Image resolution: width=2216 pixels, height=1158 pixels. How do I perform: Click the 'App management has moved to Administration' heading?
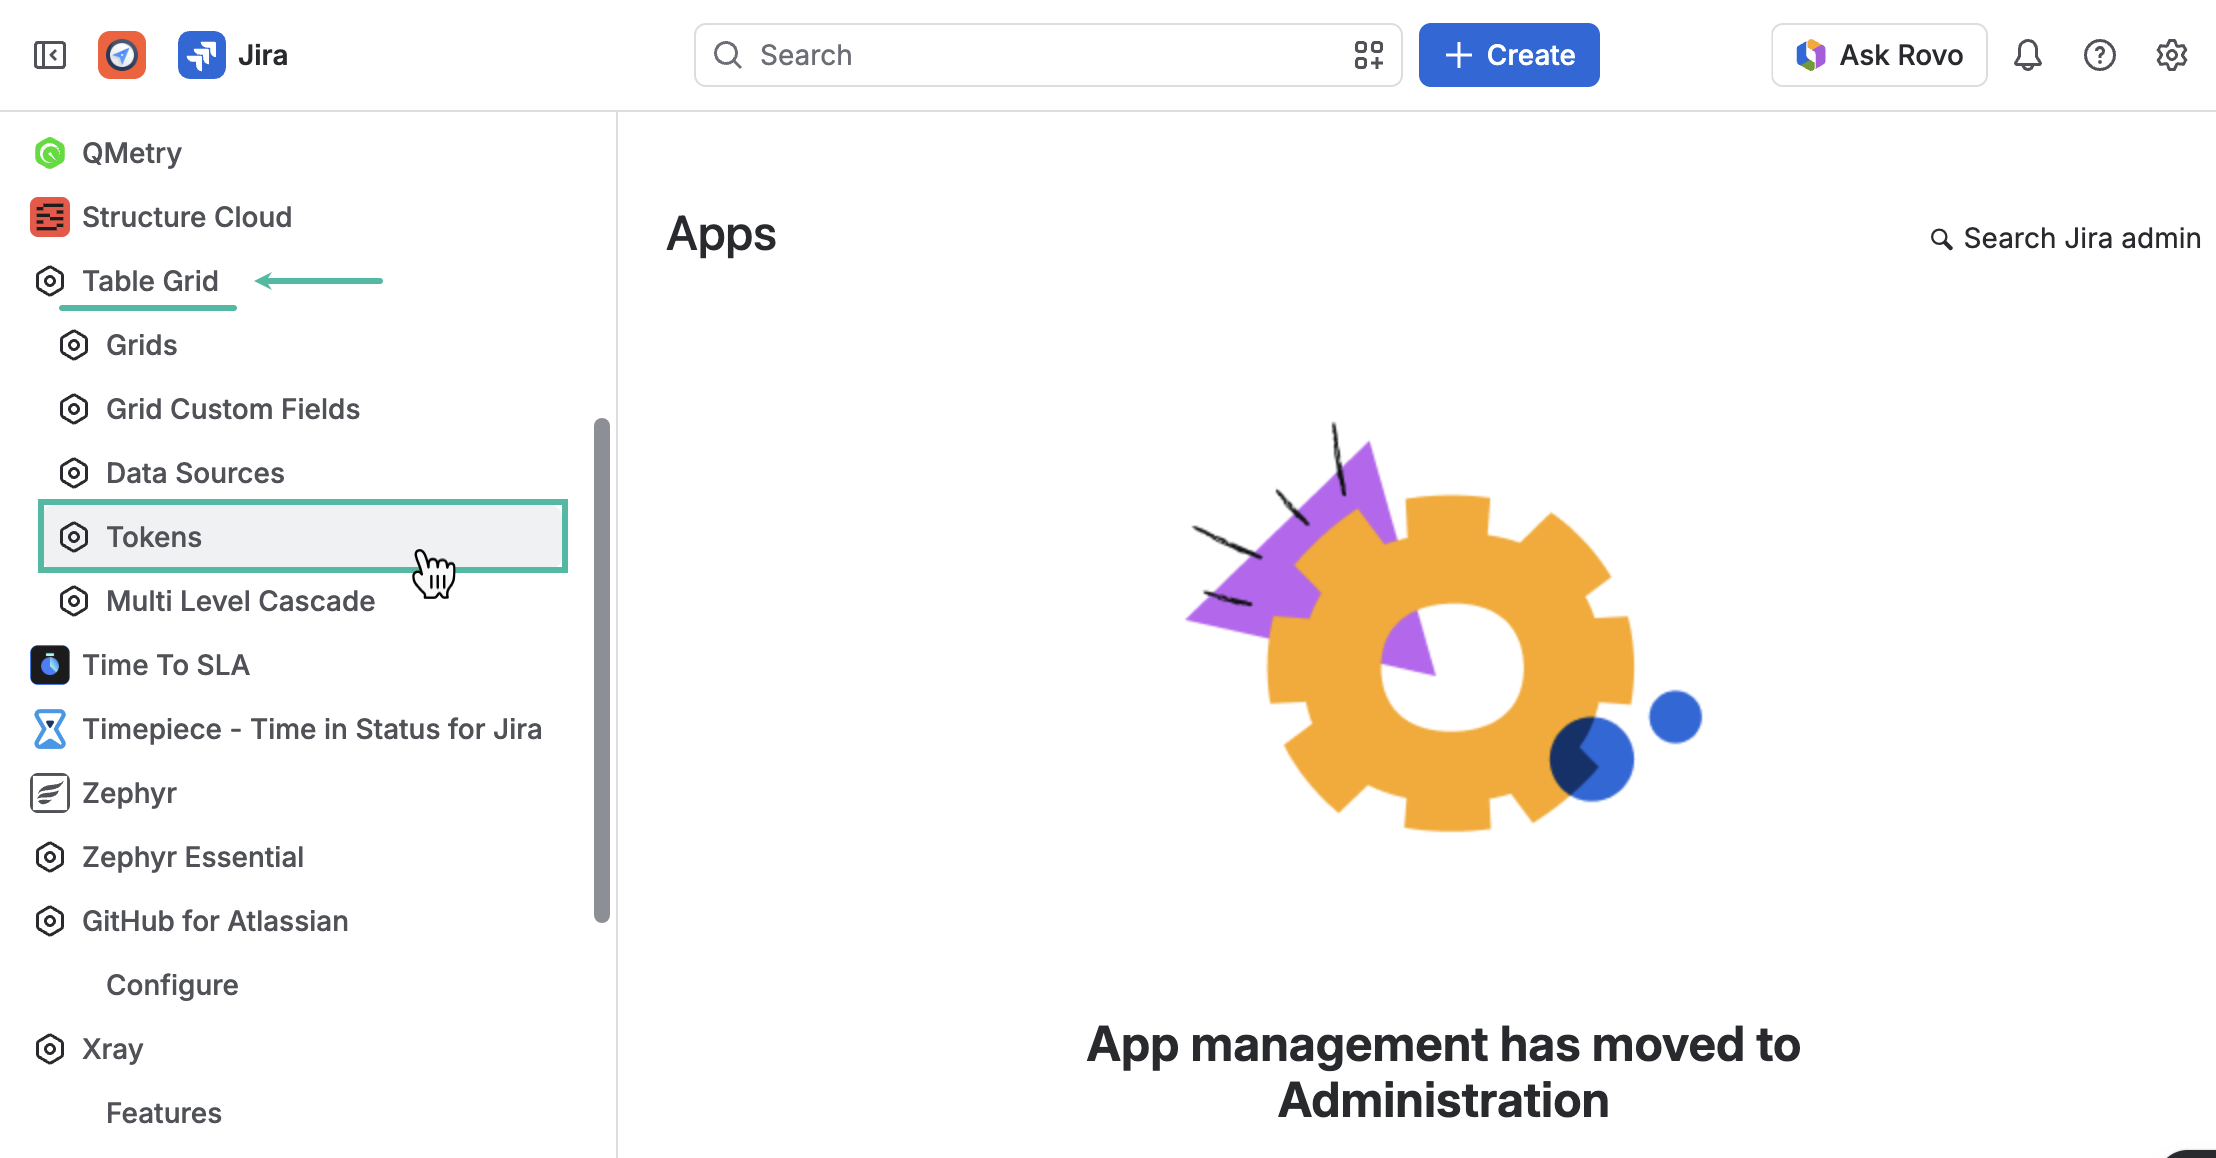[x=1443, y=1072]
